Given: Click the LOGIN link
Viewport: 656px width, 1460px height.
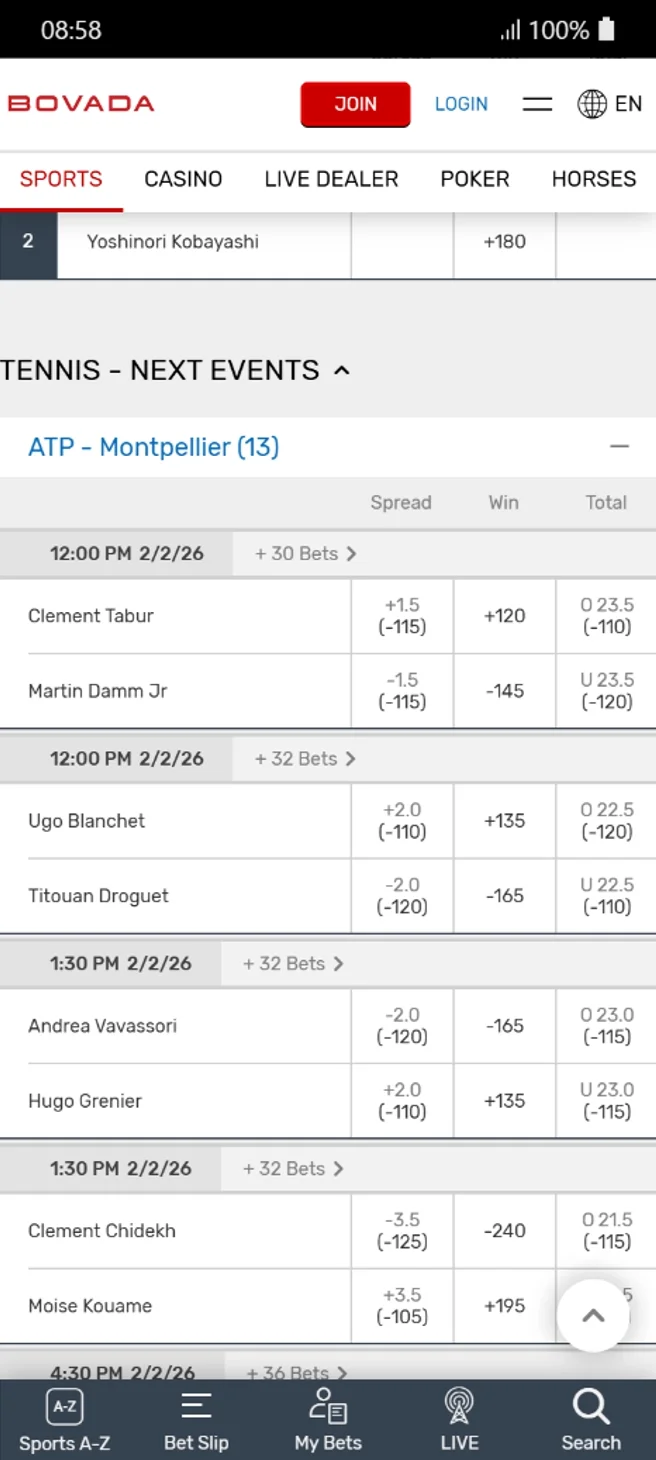Looking at the screenshot, I should pos(461,103).
